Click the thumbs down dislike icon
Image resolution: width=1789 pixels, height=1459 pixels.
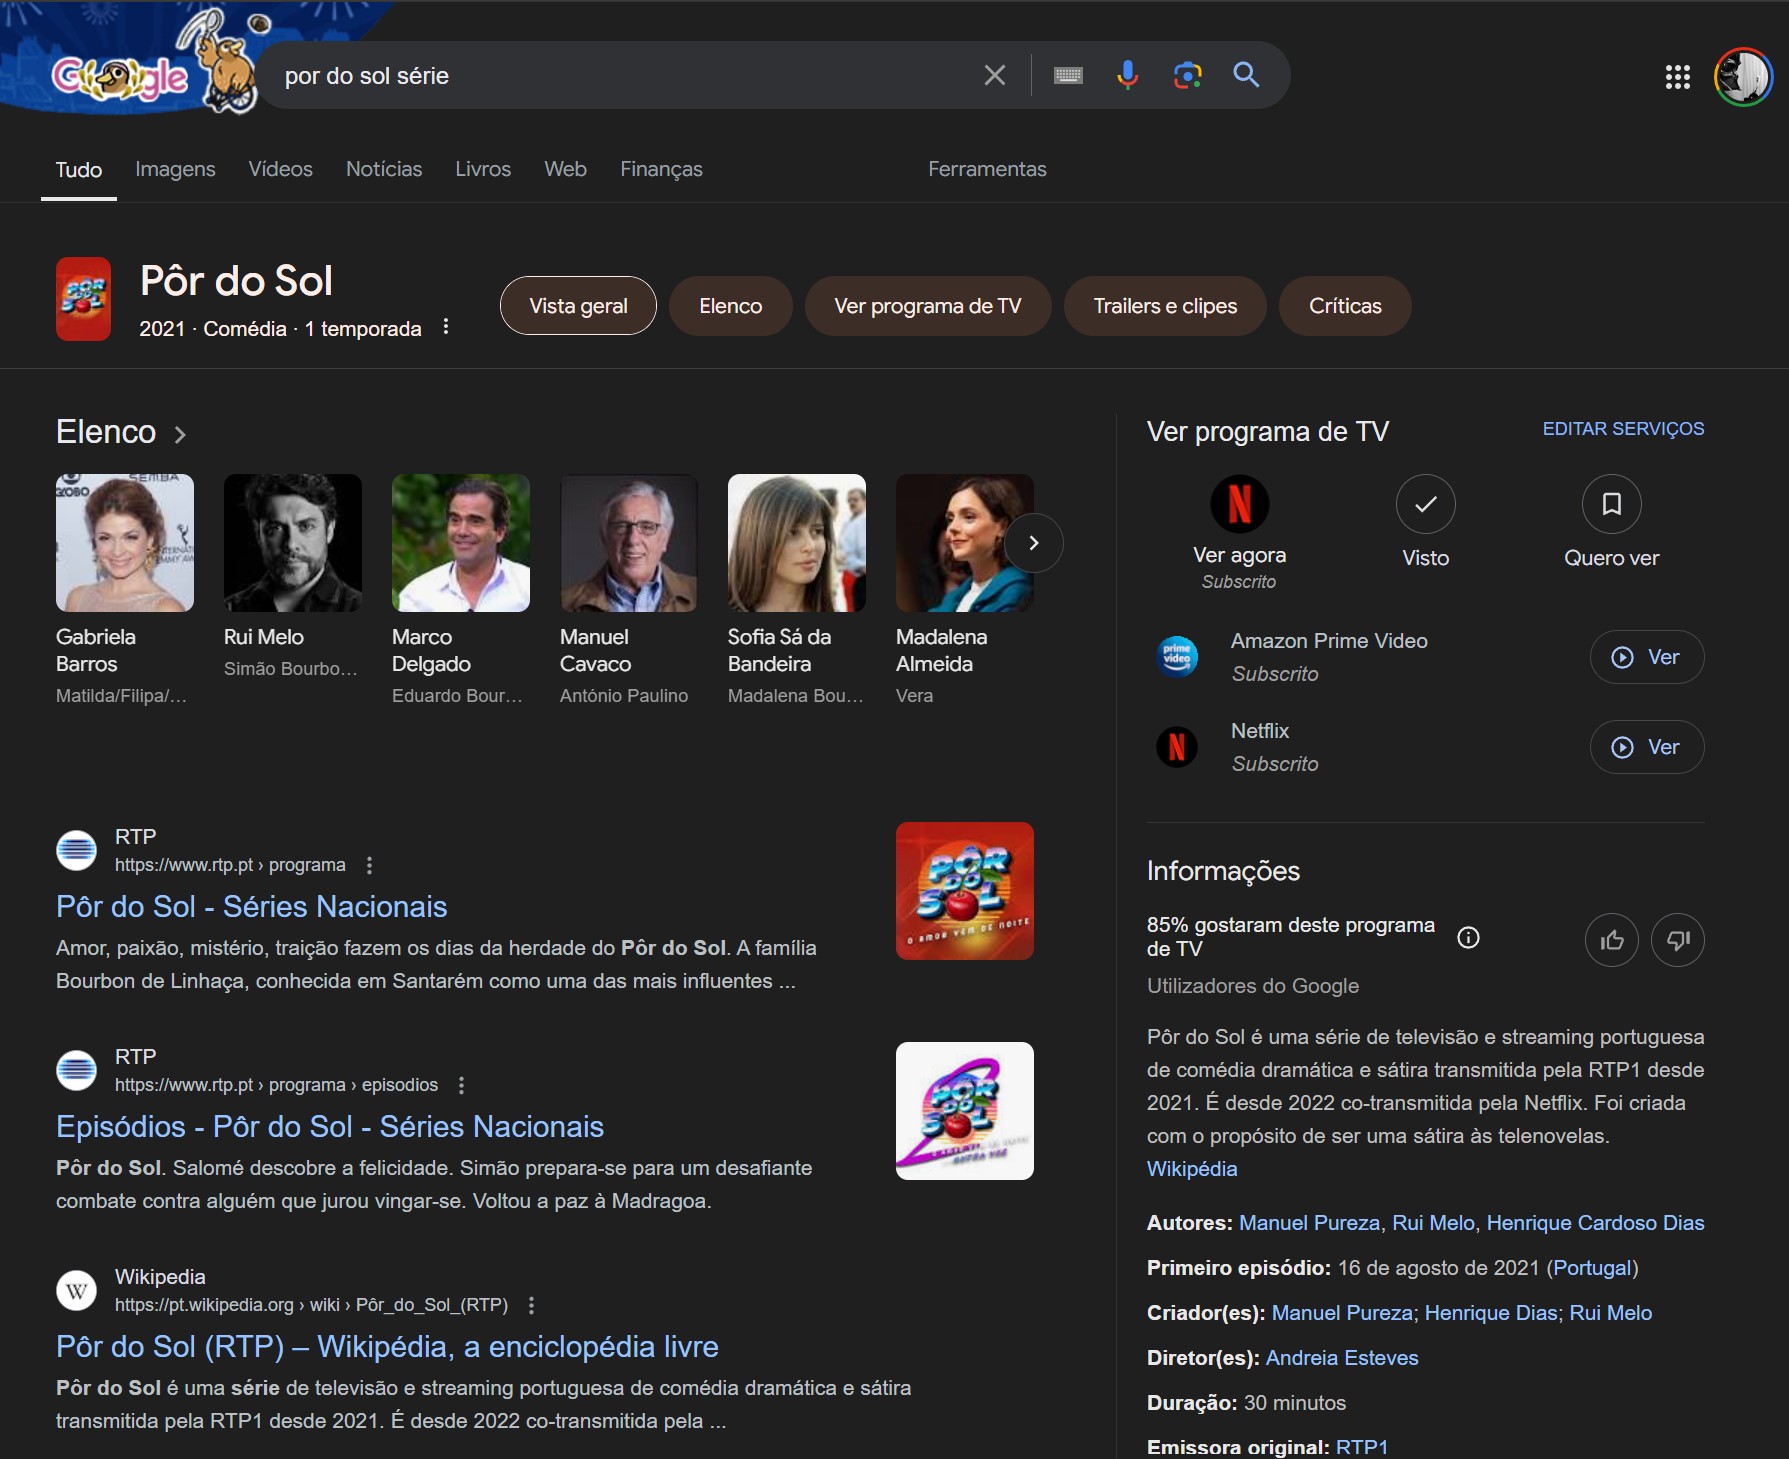pos(1677,940)
